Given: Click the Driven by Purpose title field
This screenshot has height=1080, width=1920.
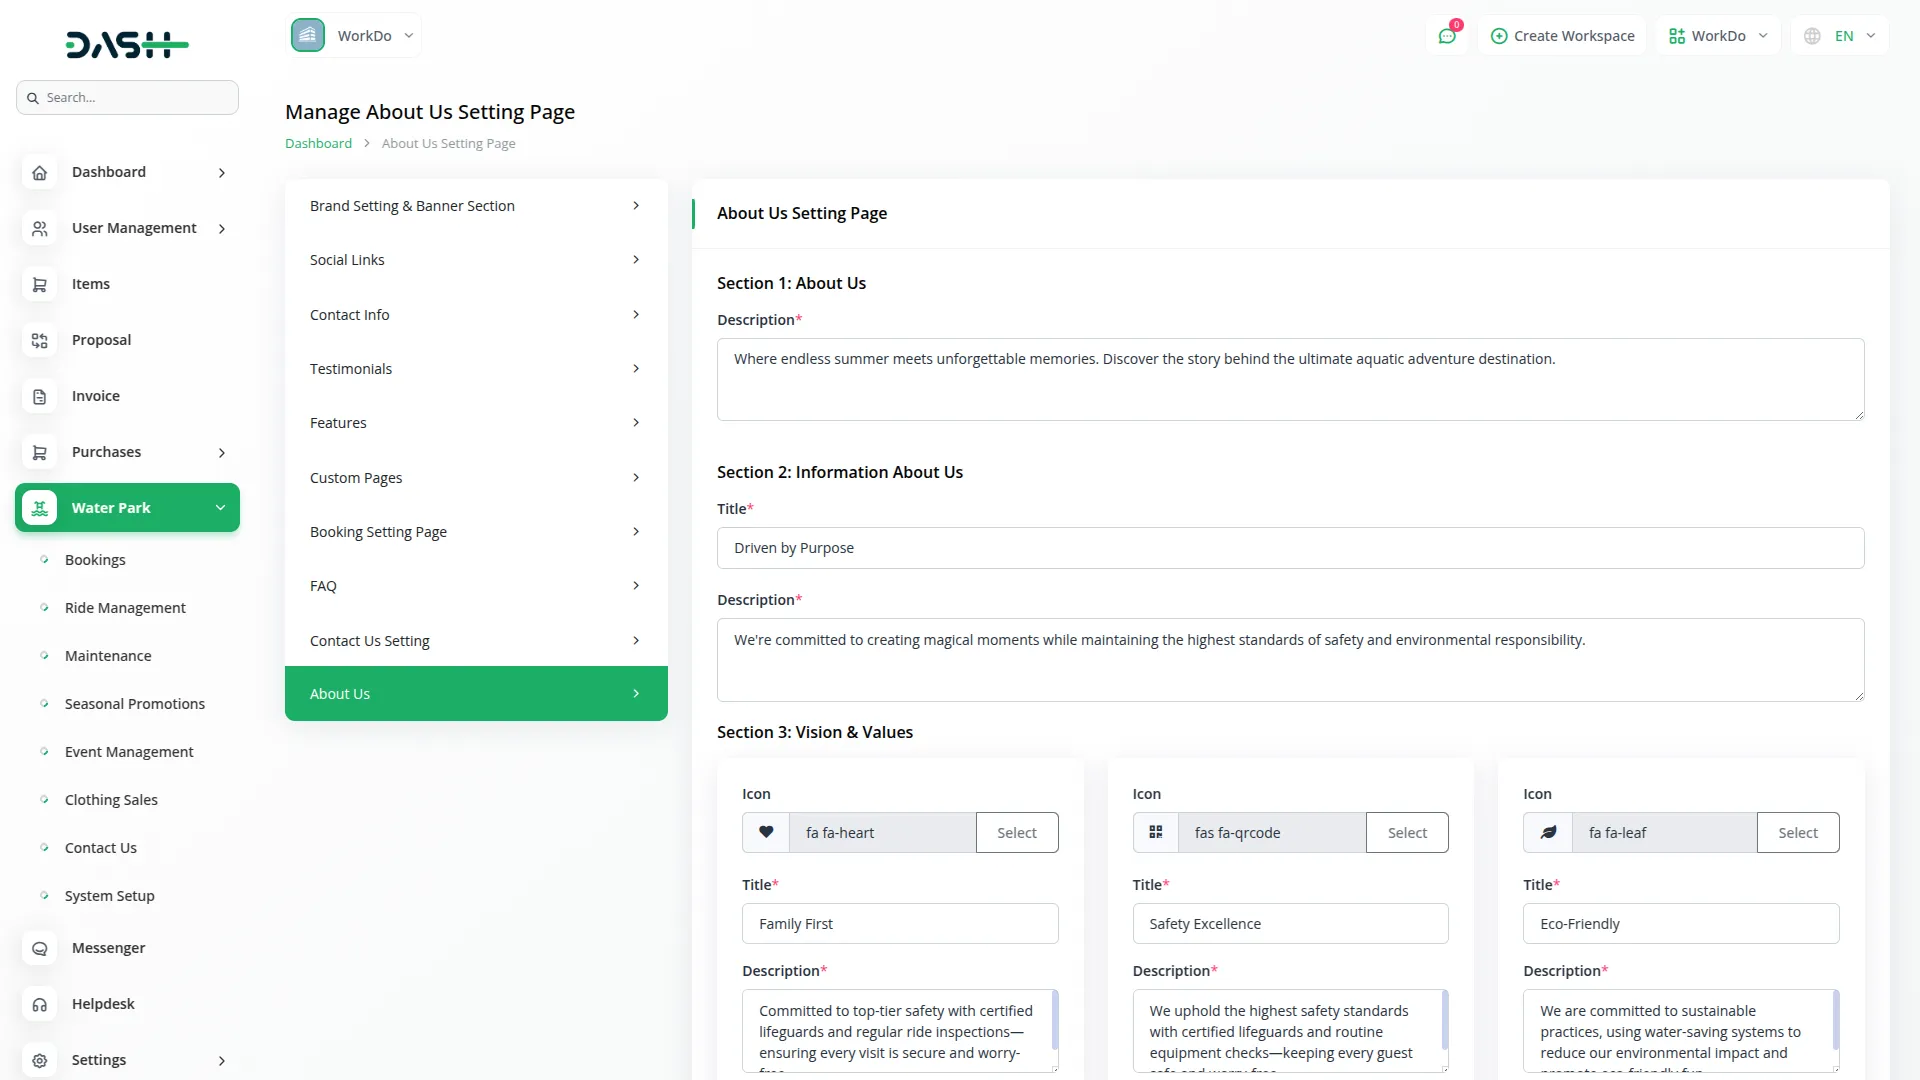Looking at the screenshot, I should click(x=1290, y=548).
